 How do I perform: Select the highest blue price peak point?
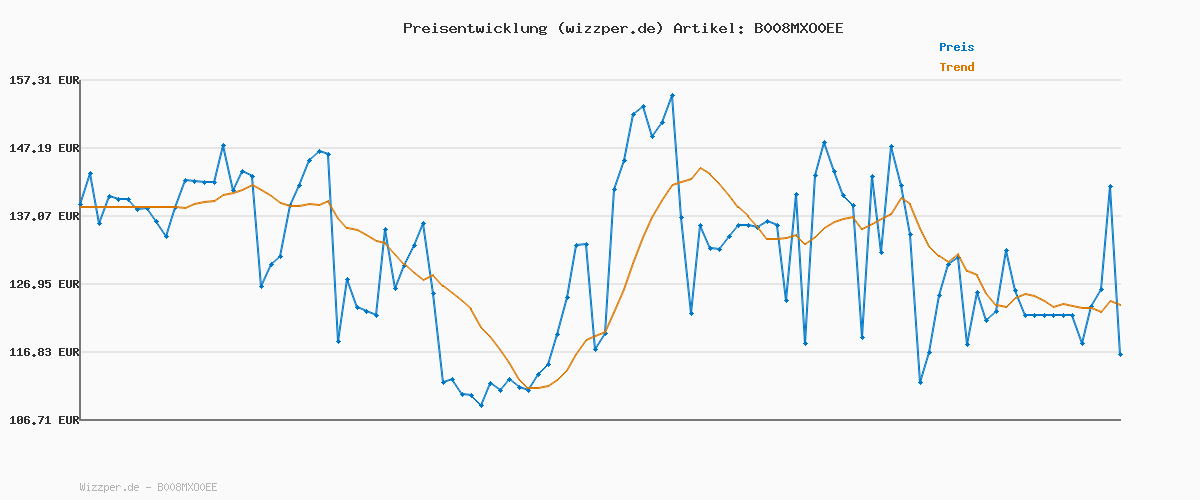(672, 96)
